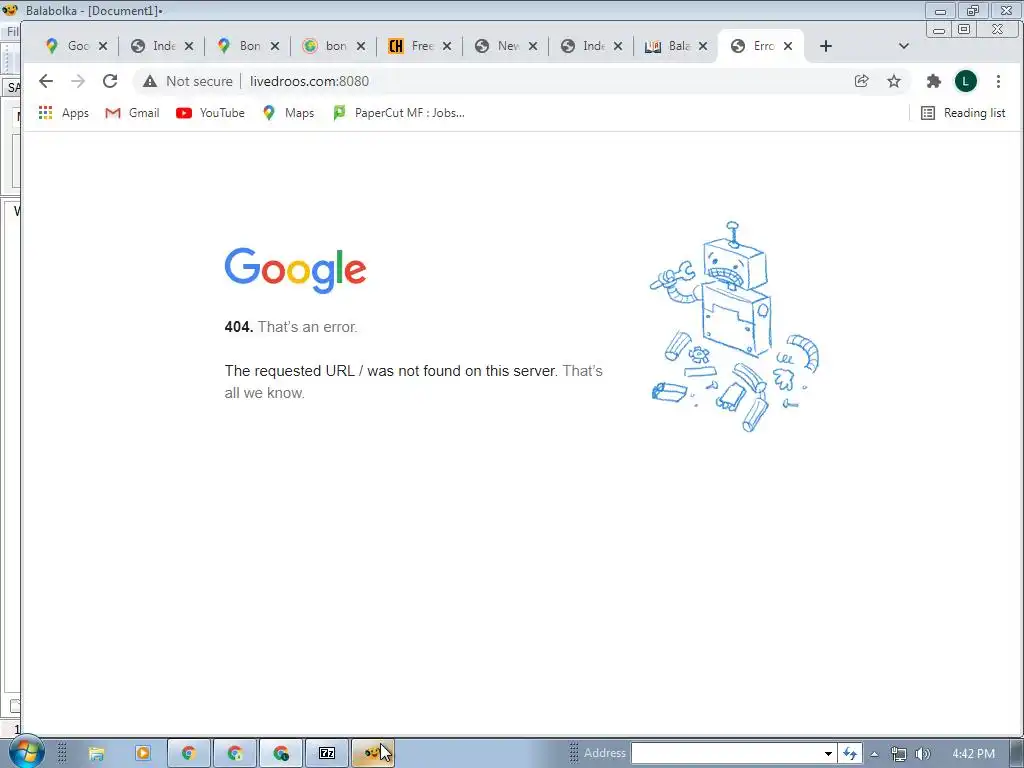Go back with the browser back arrow
This screenshot has width=1024, height=768.
pyautogui.click(x=46, y=81)
